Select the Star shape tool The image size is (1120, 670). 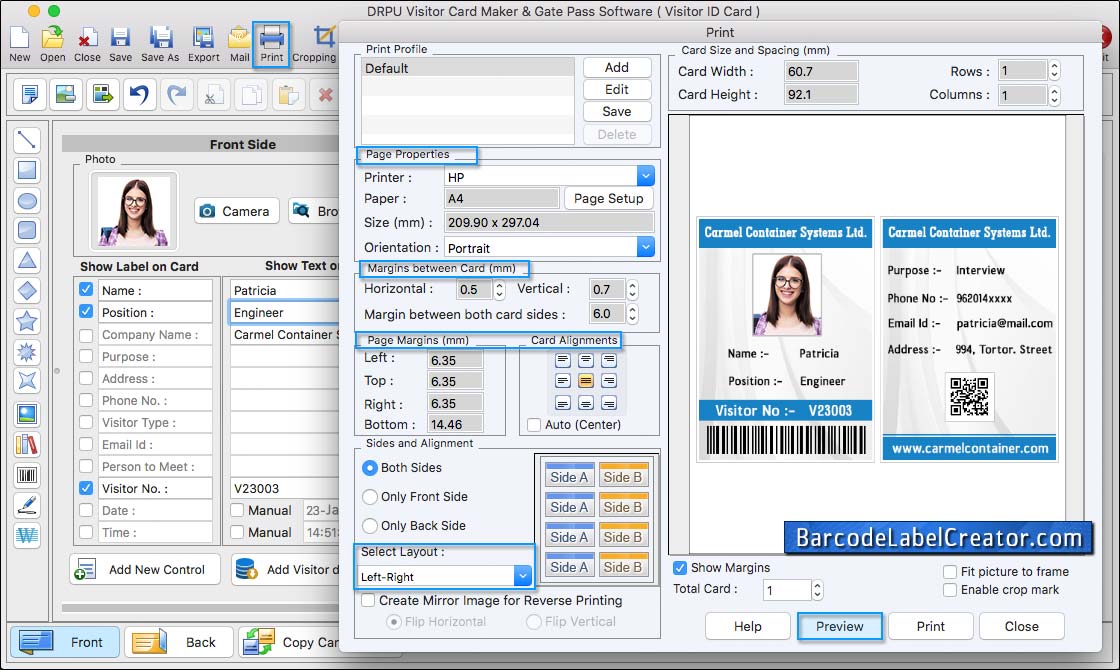pyautogui.click(x=26, y=321)
